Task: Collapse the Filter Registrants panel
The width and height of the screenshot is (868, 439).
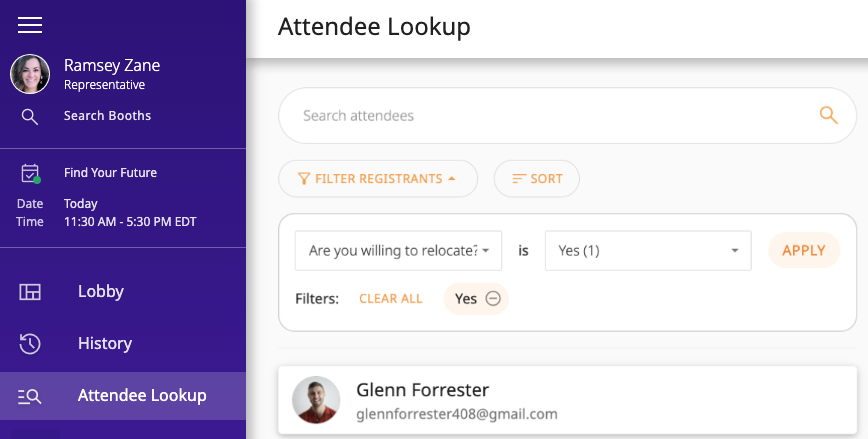Action: point(378,179)
